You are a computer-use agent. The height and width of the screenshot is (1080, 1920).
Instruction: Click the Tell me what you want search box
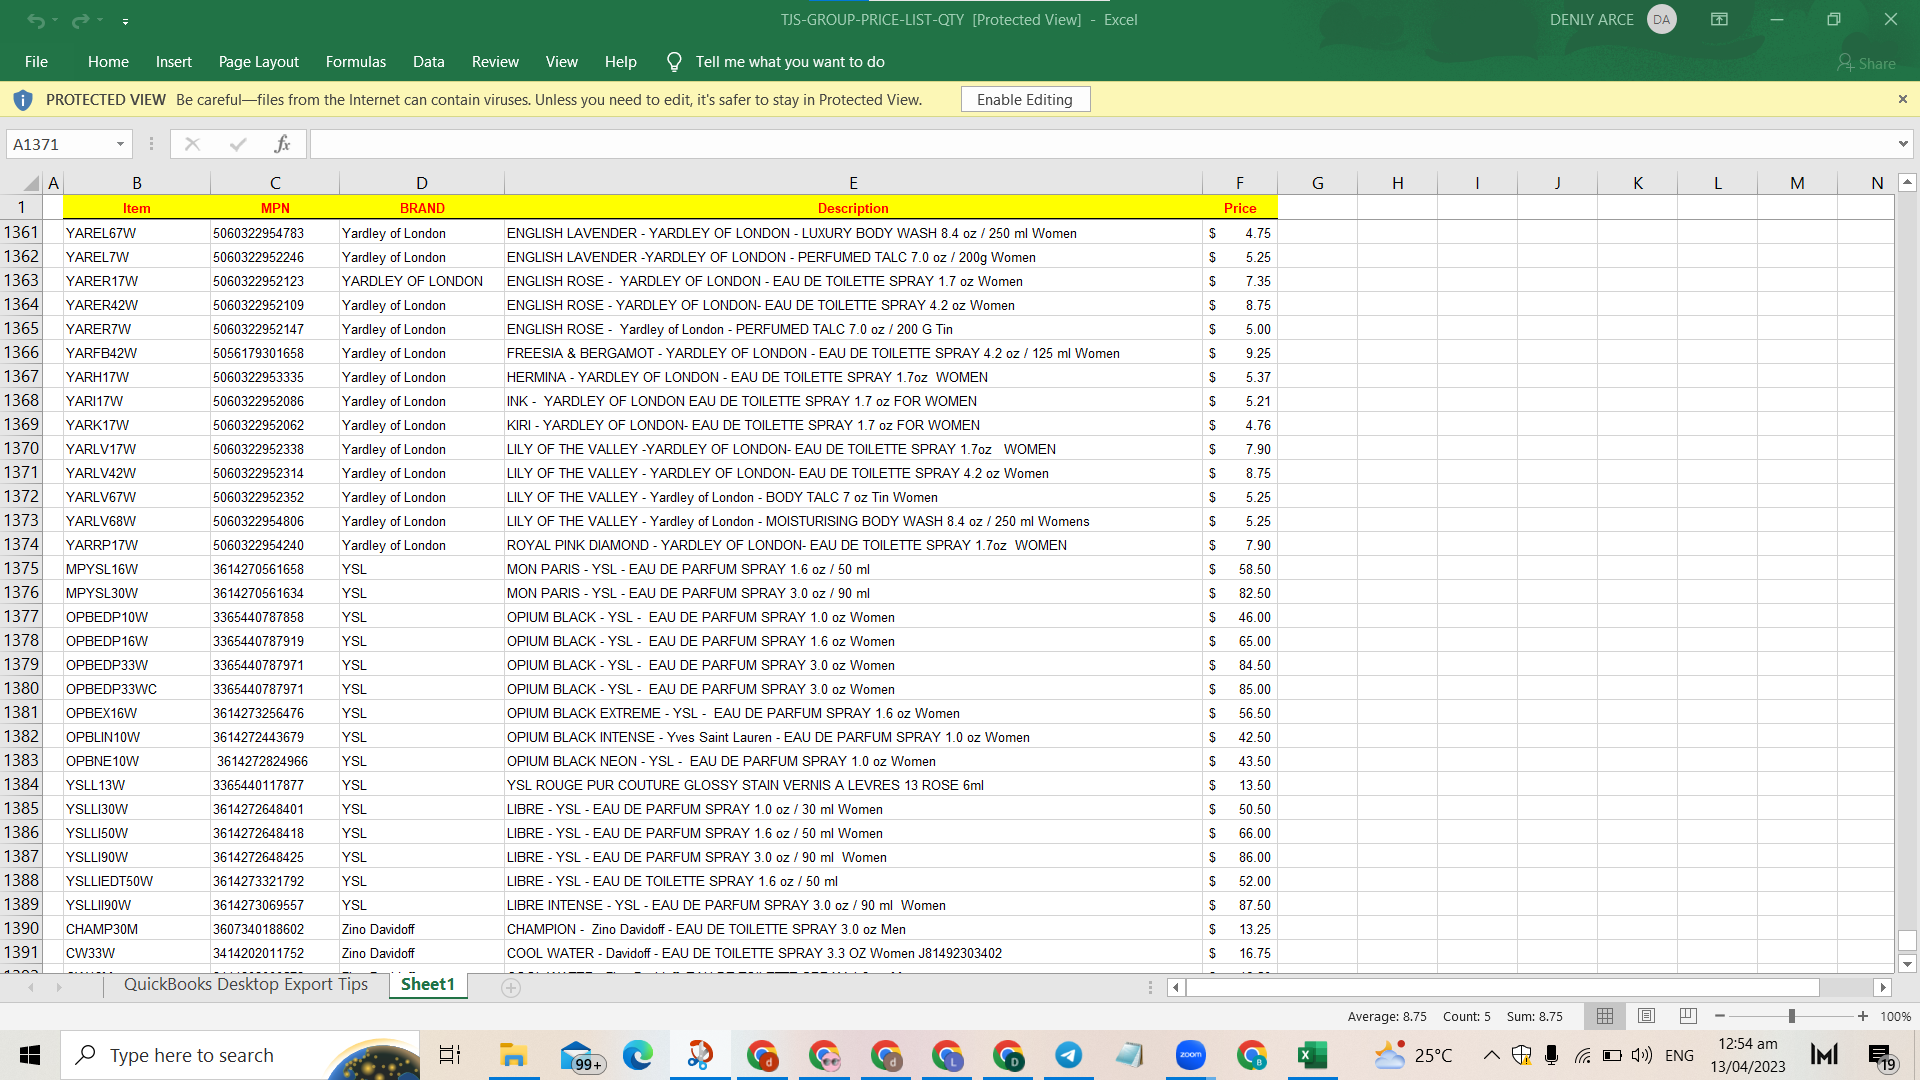click(790, 62)
